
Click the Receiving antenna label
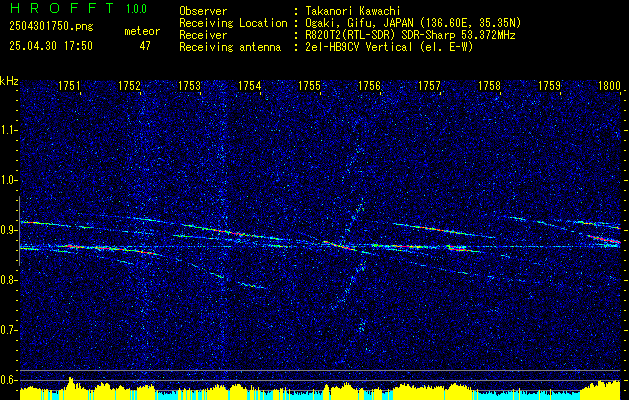coord(230,47)
